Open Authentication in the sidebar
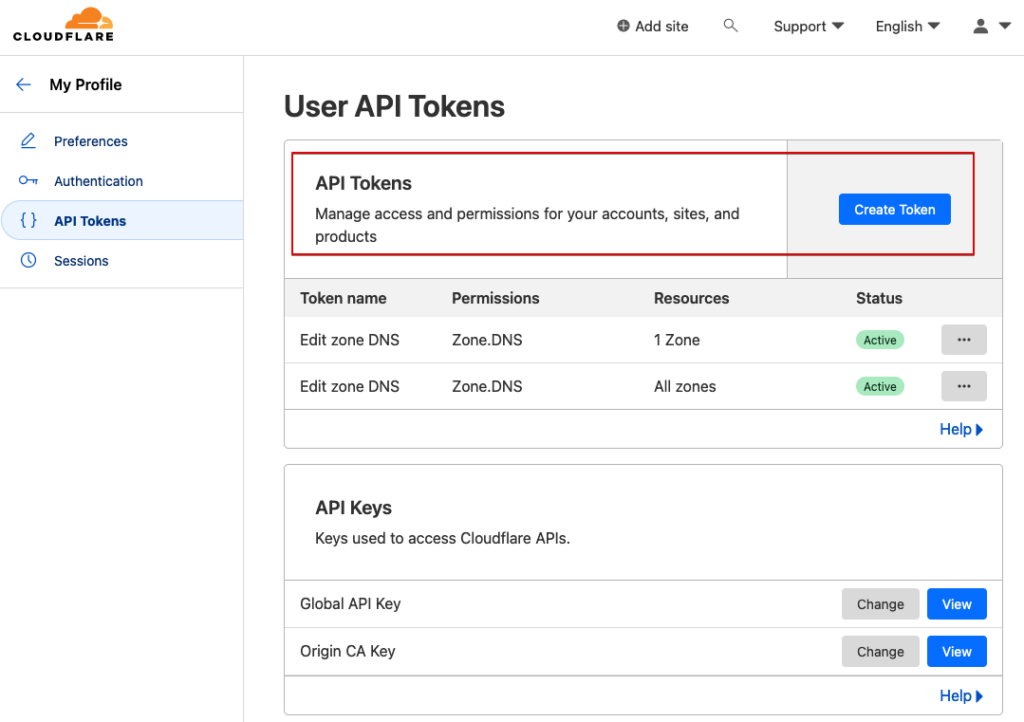This screenshot has height=722, width=1024. [x=99, y=181]
